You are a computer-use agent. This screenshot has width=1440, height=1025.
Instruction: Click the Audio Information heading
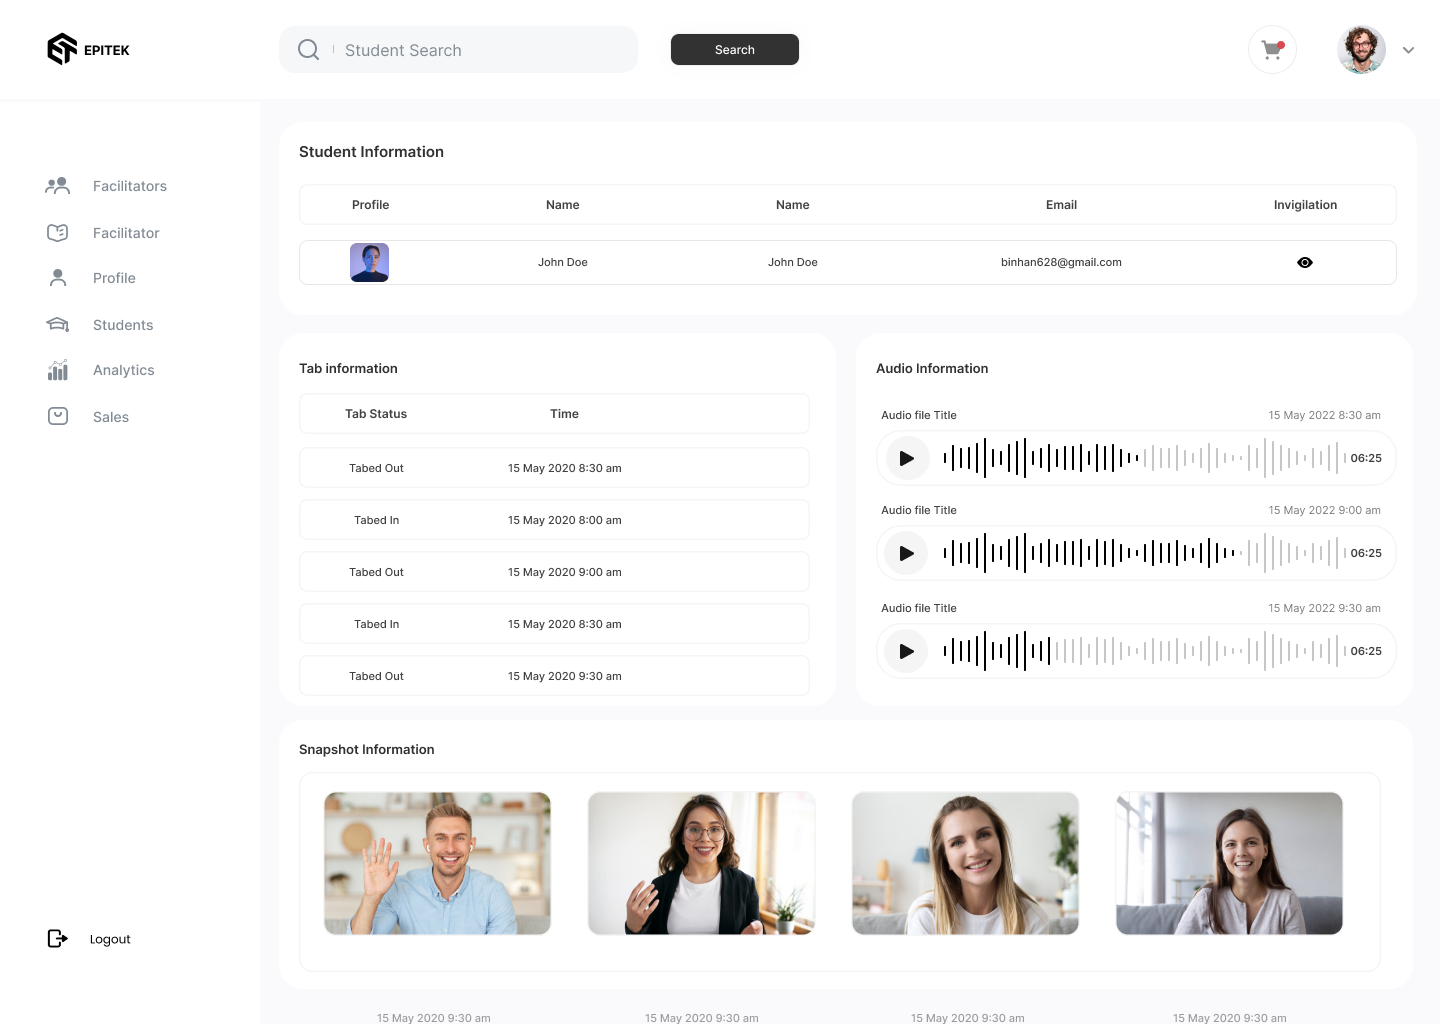point(932,369)
